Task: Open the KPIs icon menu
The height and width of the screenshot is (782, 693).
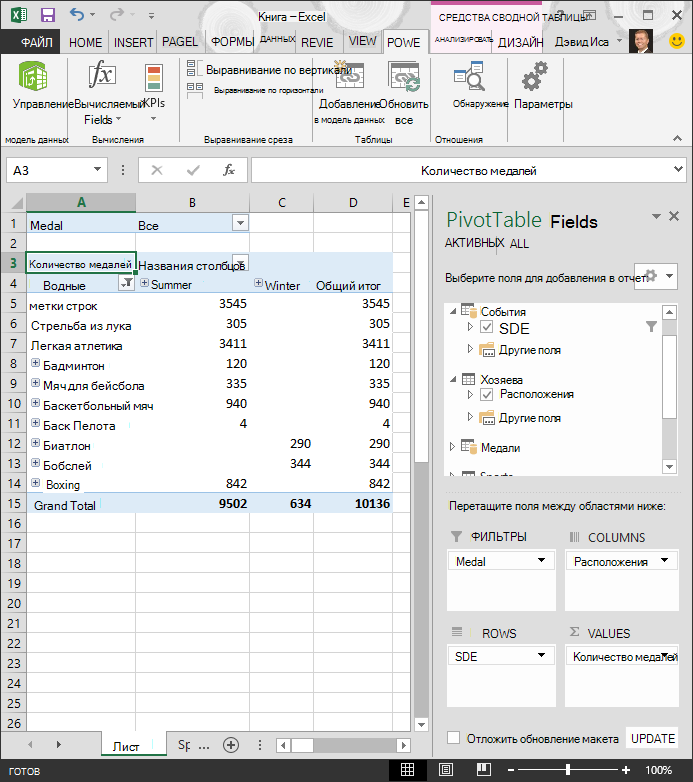Action: 154,79
